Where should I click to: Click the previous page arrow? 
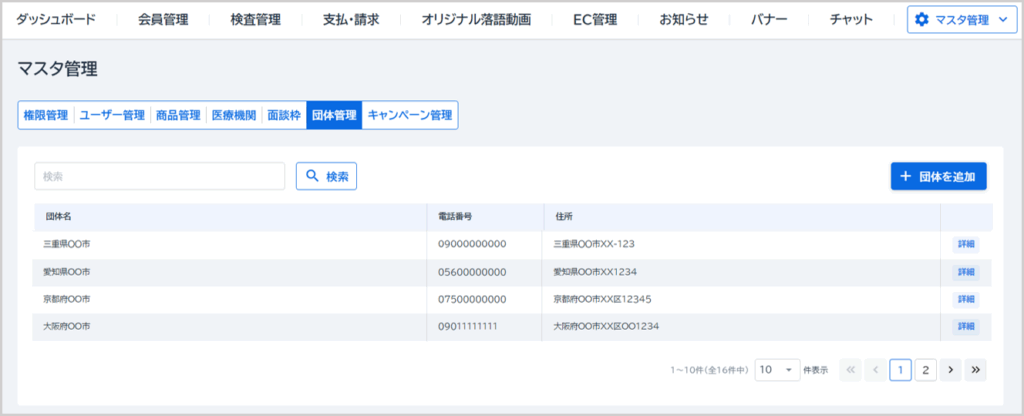click(876, 370)
